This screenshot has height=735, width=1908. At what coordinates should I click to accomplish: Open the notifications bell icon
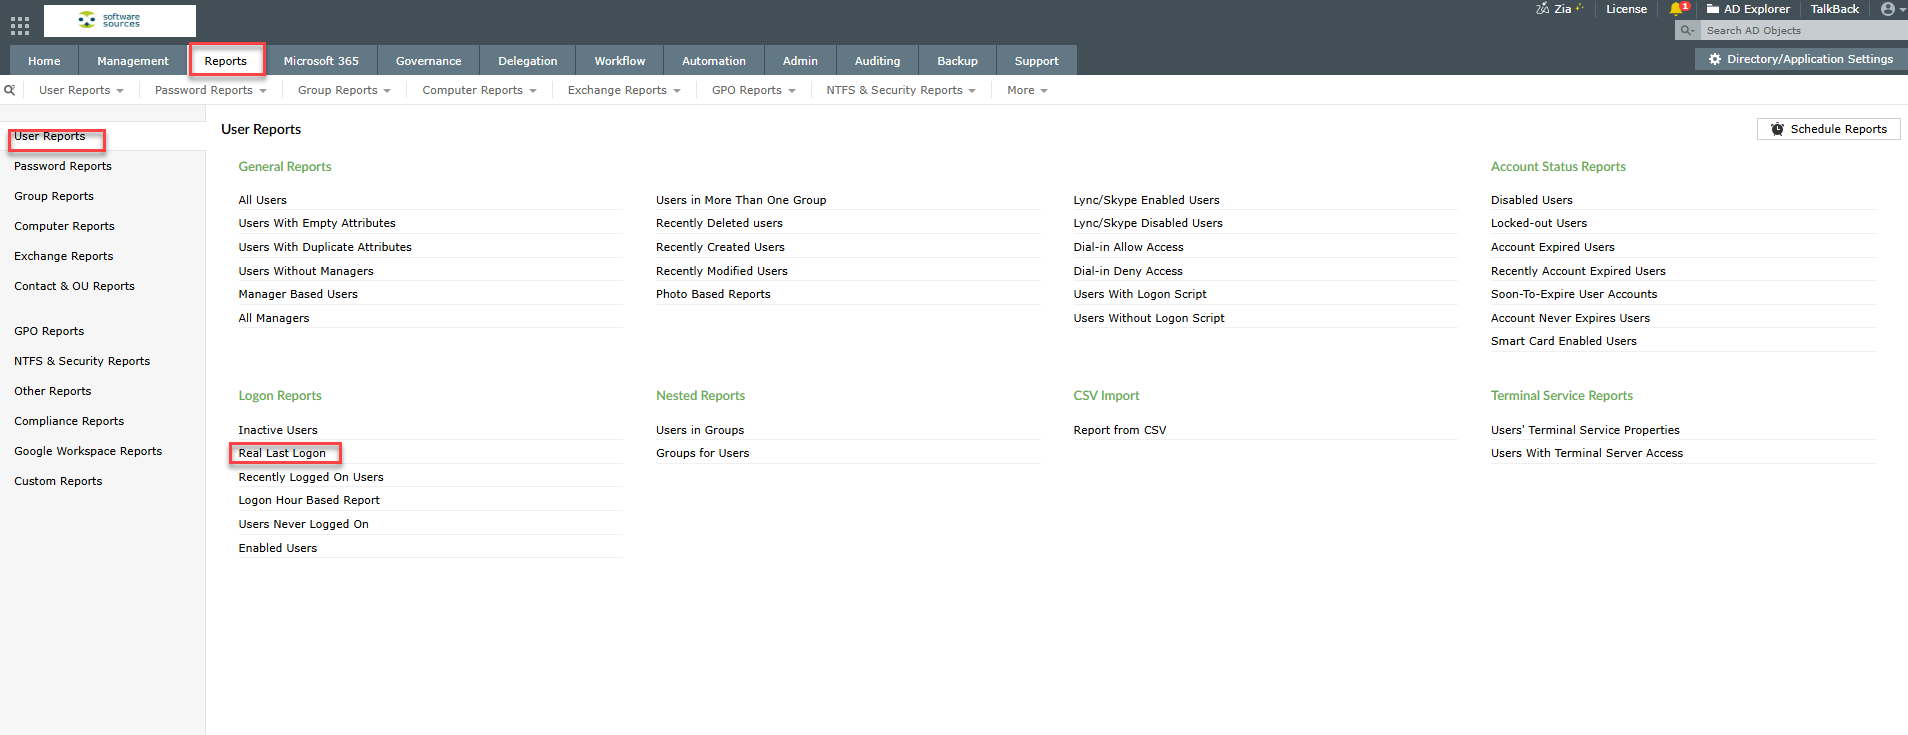coord(1677,9)
